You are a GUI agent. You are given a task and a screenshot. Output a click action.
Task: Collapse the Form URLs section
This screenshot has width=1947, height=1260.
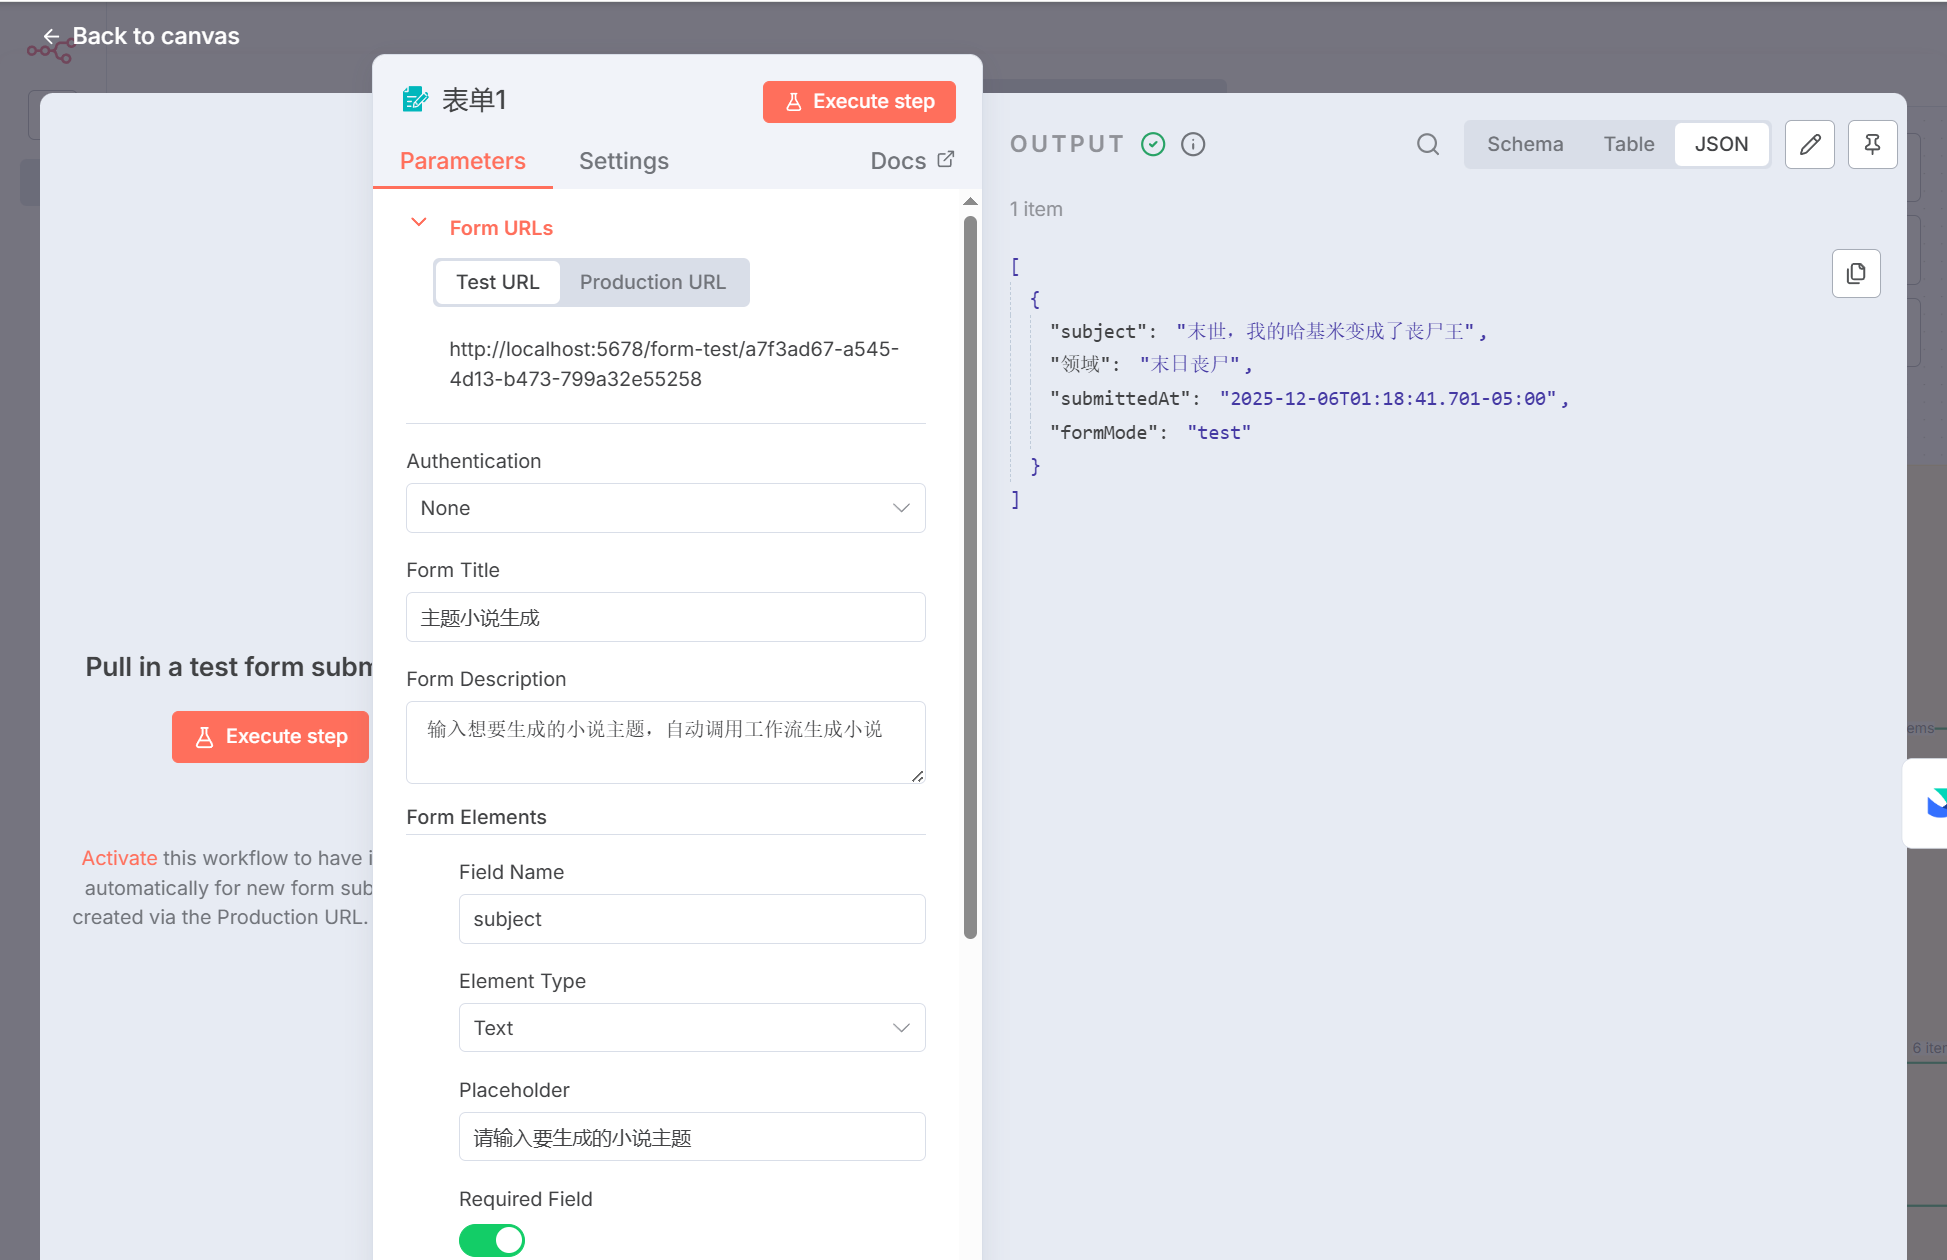(419, 223)
